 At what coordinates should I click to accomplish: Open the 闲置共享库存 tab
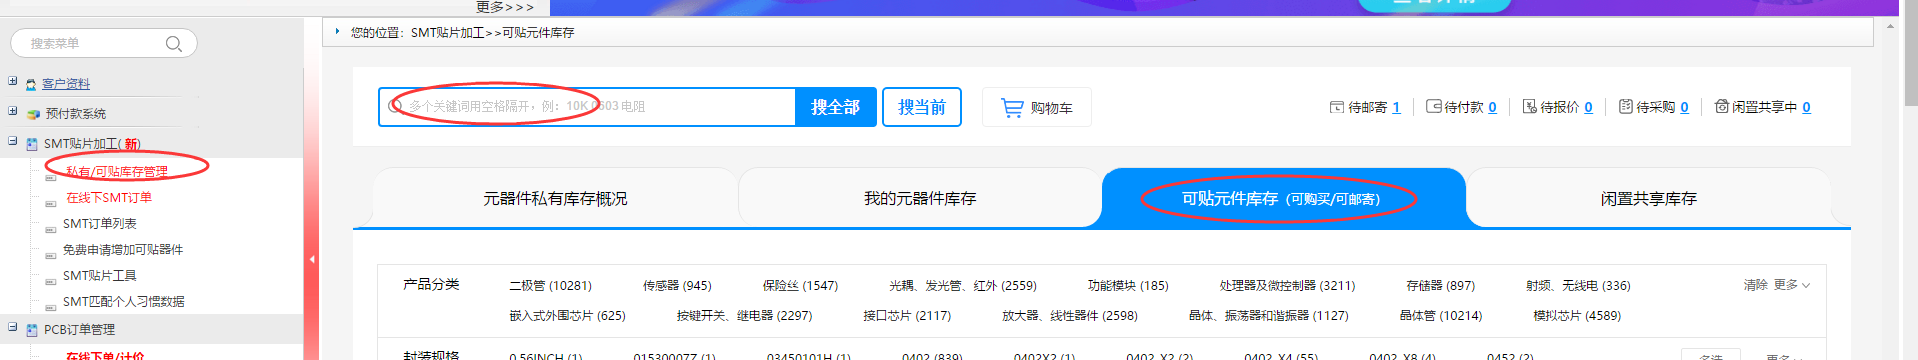click(1648, 199)
